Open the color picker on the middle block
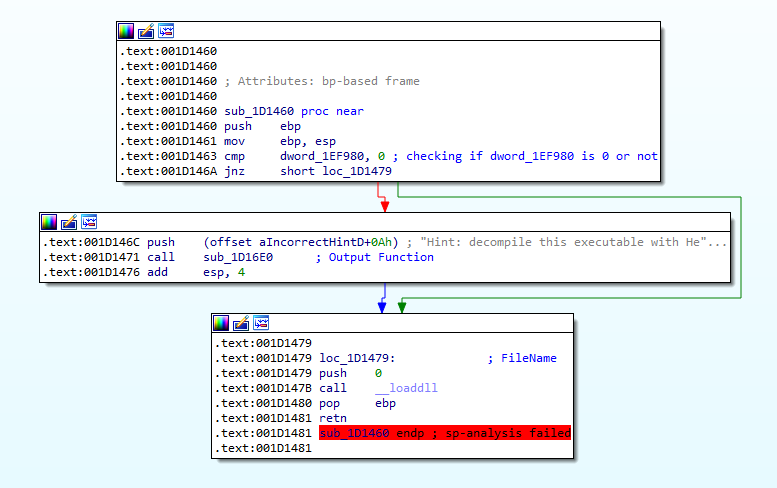The height and width of the screenshot is (488, 777). [49, 222]
